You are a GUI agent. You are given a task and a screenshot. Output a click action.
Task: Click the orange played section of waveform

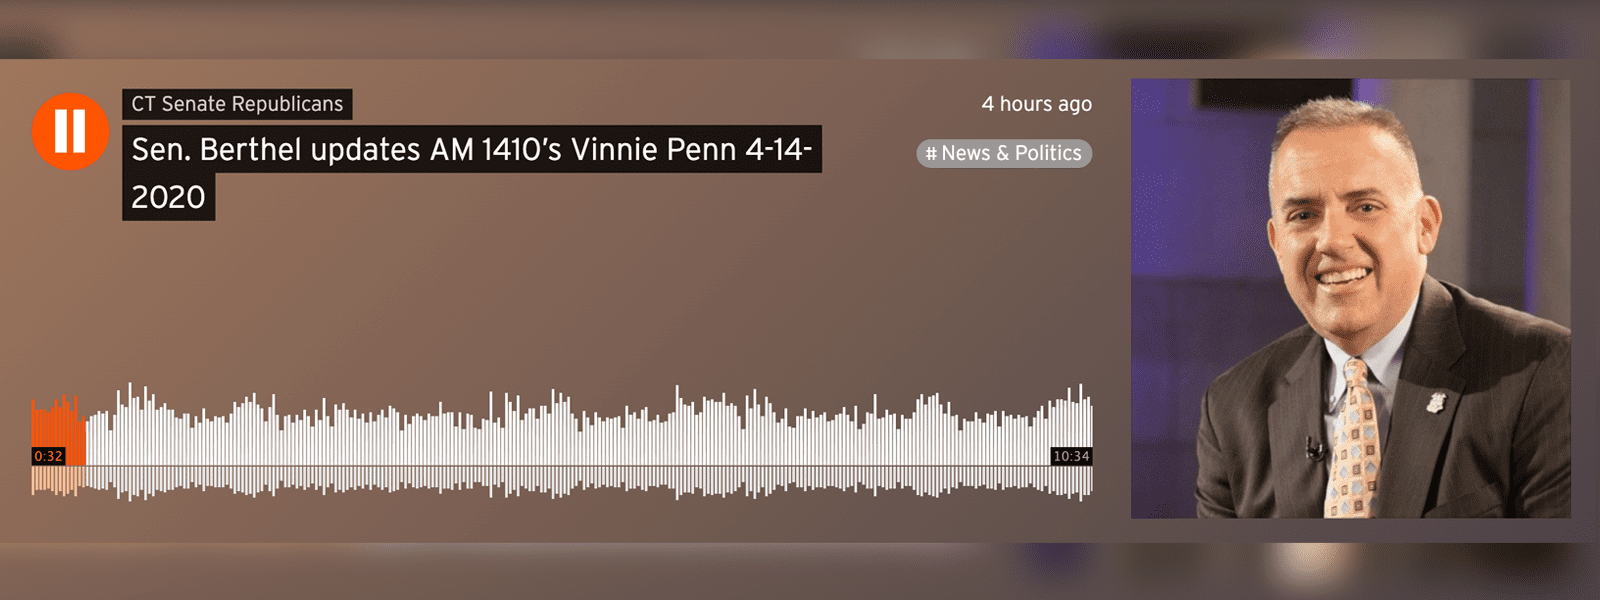[x=58, y=430]
